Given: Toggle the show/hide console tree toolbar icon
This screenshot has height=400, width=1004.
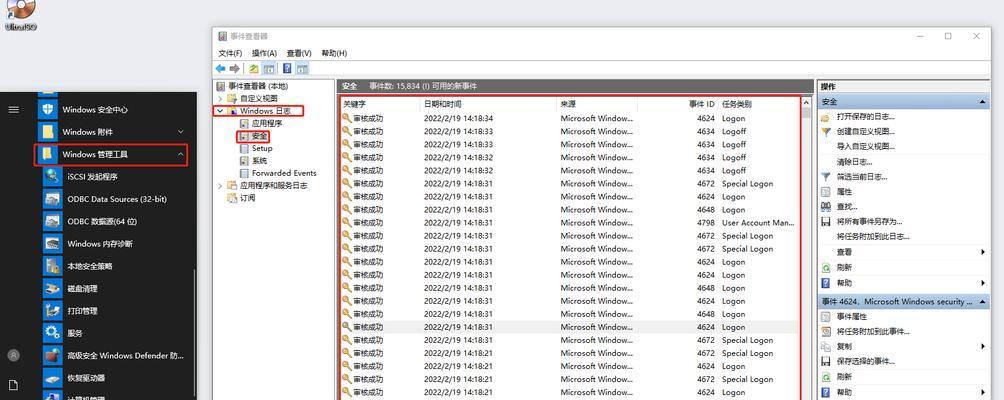Looking at the screenshot, I should click(x=269, y=68).
